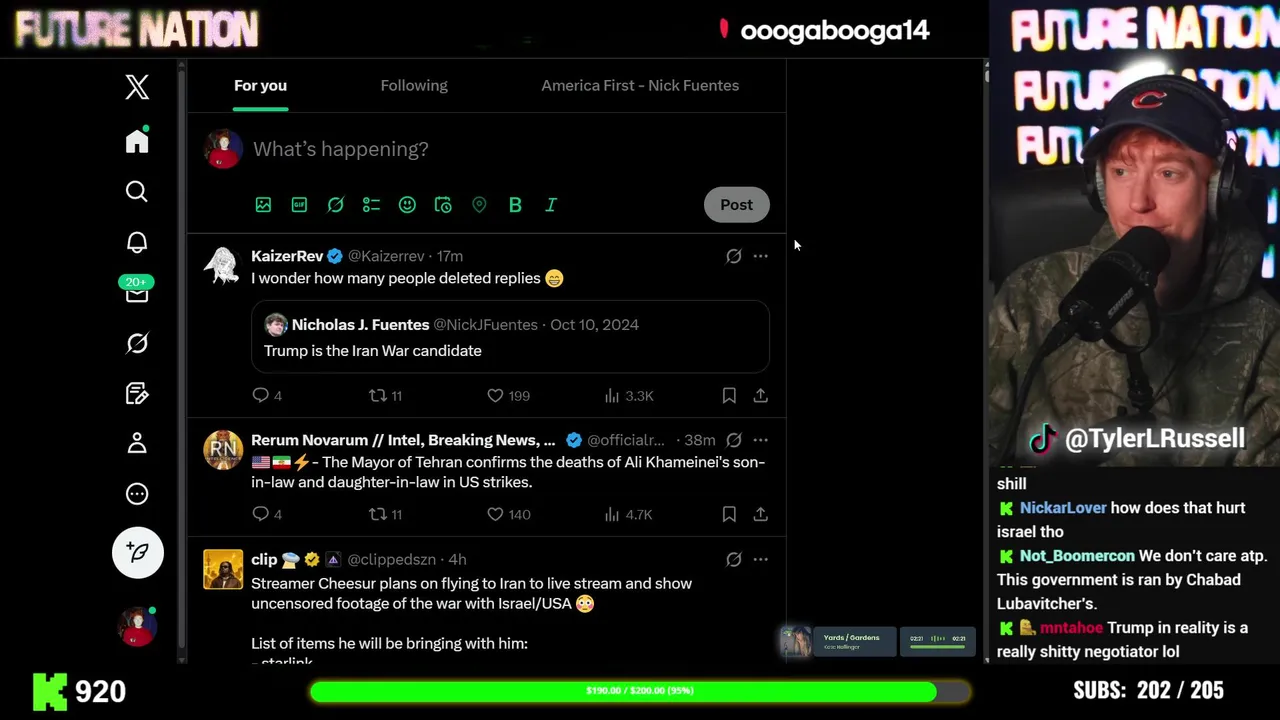
Task: Open Grok icon in the sidebar
Action: tap(137, 343)
